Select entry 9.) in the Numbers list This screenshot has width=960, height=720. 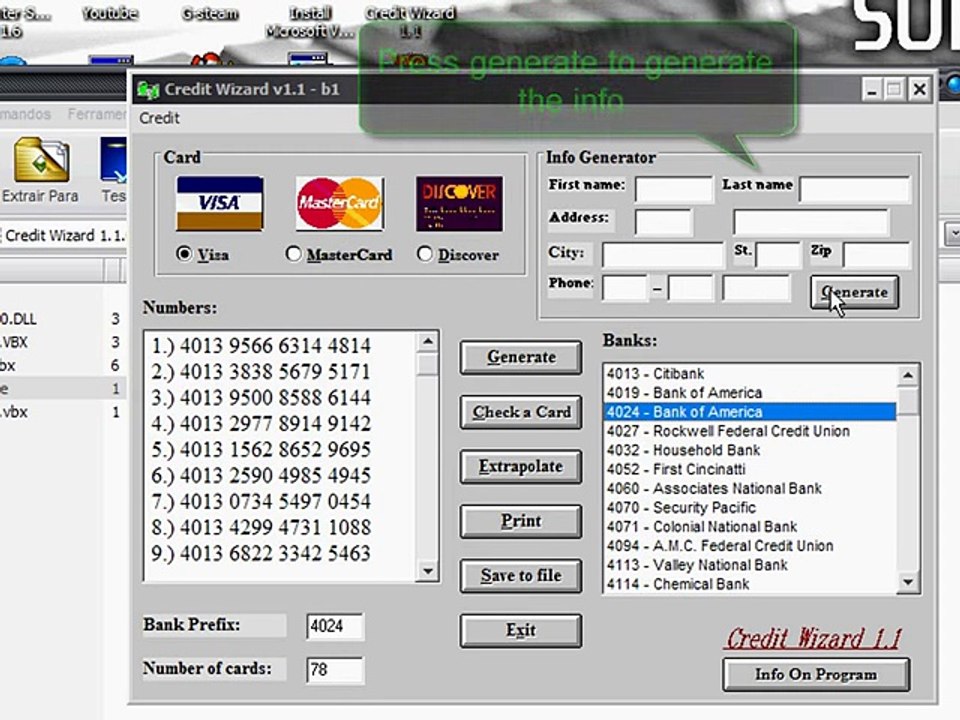(261, 553)
